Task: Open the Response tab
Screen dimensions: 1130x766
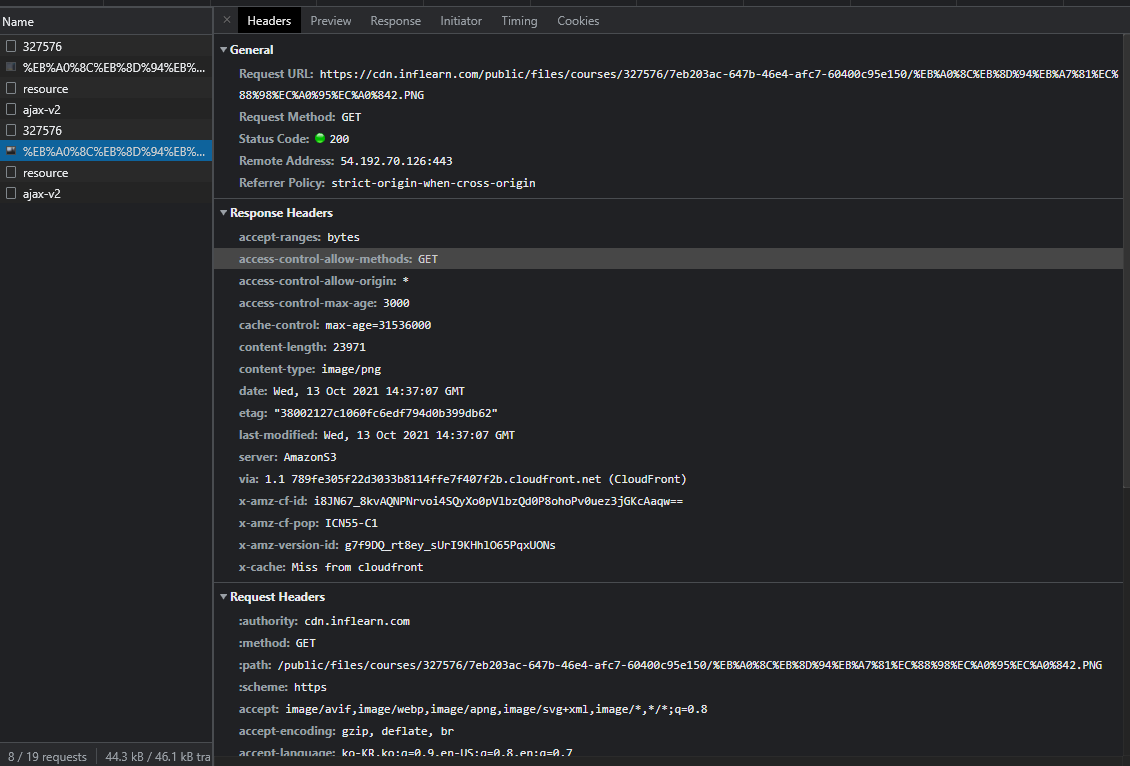Action: click(395, 21)
